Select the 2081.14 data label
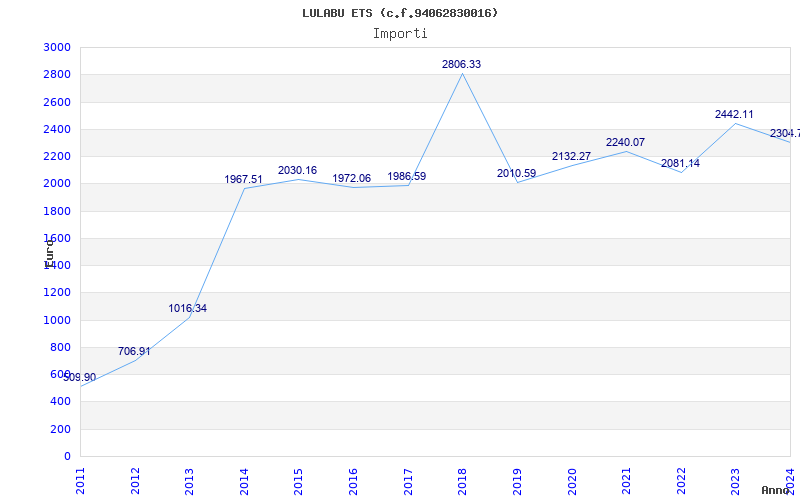This screenshot has height=500, width=800. coord(681,164)
